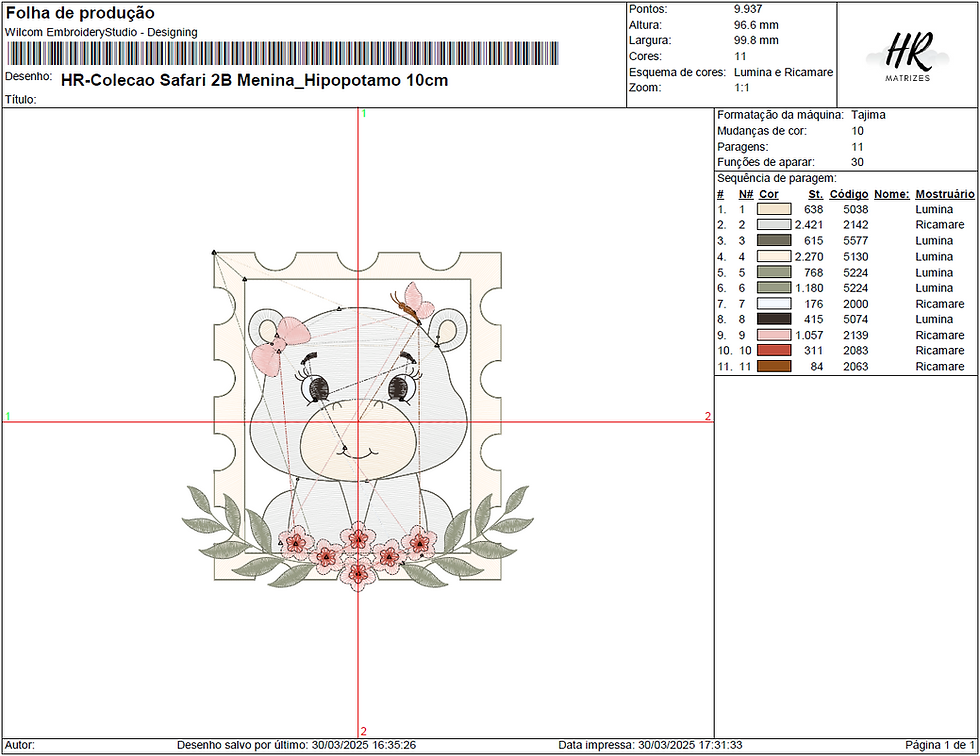Click 'Sequência de paragem:' heading
Viewport: 980px width, 756px height.
point(776,179)
